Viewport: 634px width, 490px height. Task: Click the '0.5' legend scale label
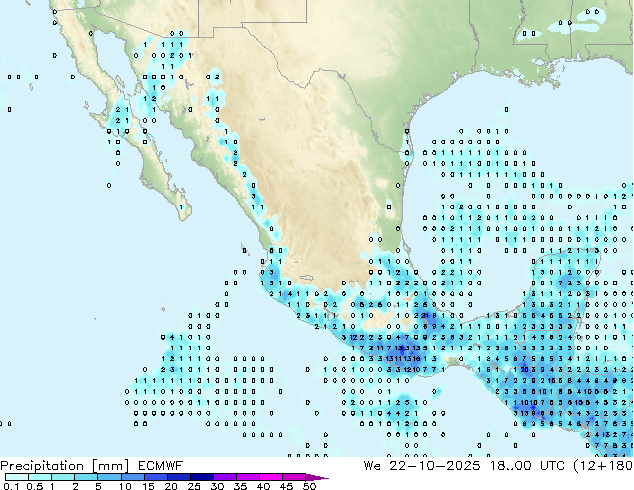click(x=35, y=486)
